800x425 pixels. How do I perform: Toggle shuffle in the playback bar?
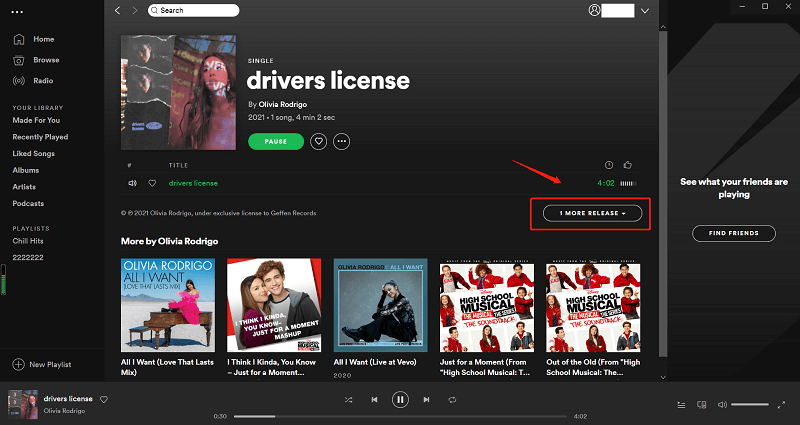coord(348,400)
